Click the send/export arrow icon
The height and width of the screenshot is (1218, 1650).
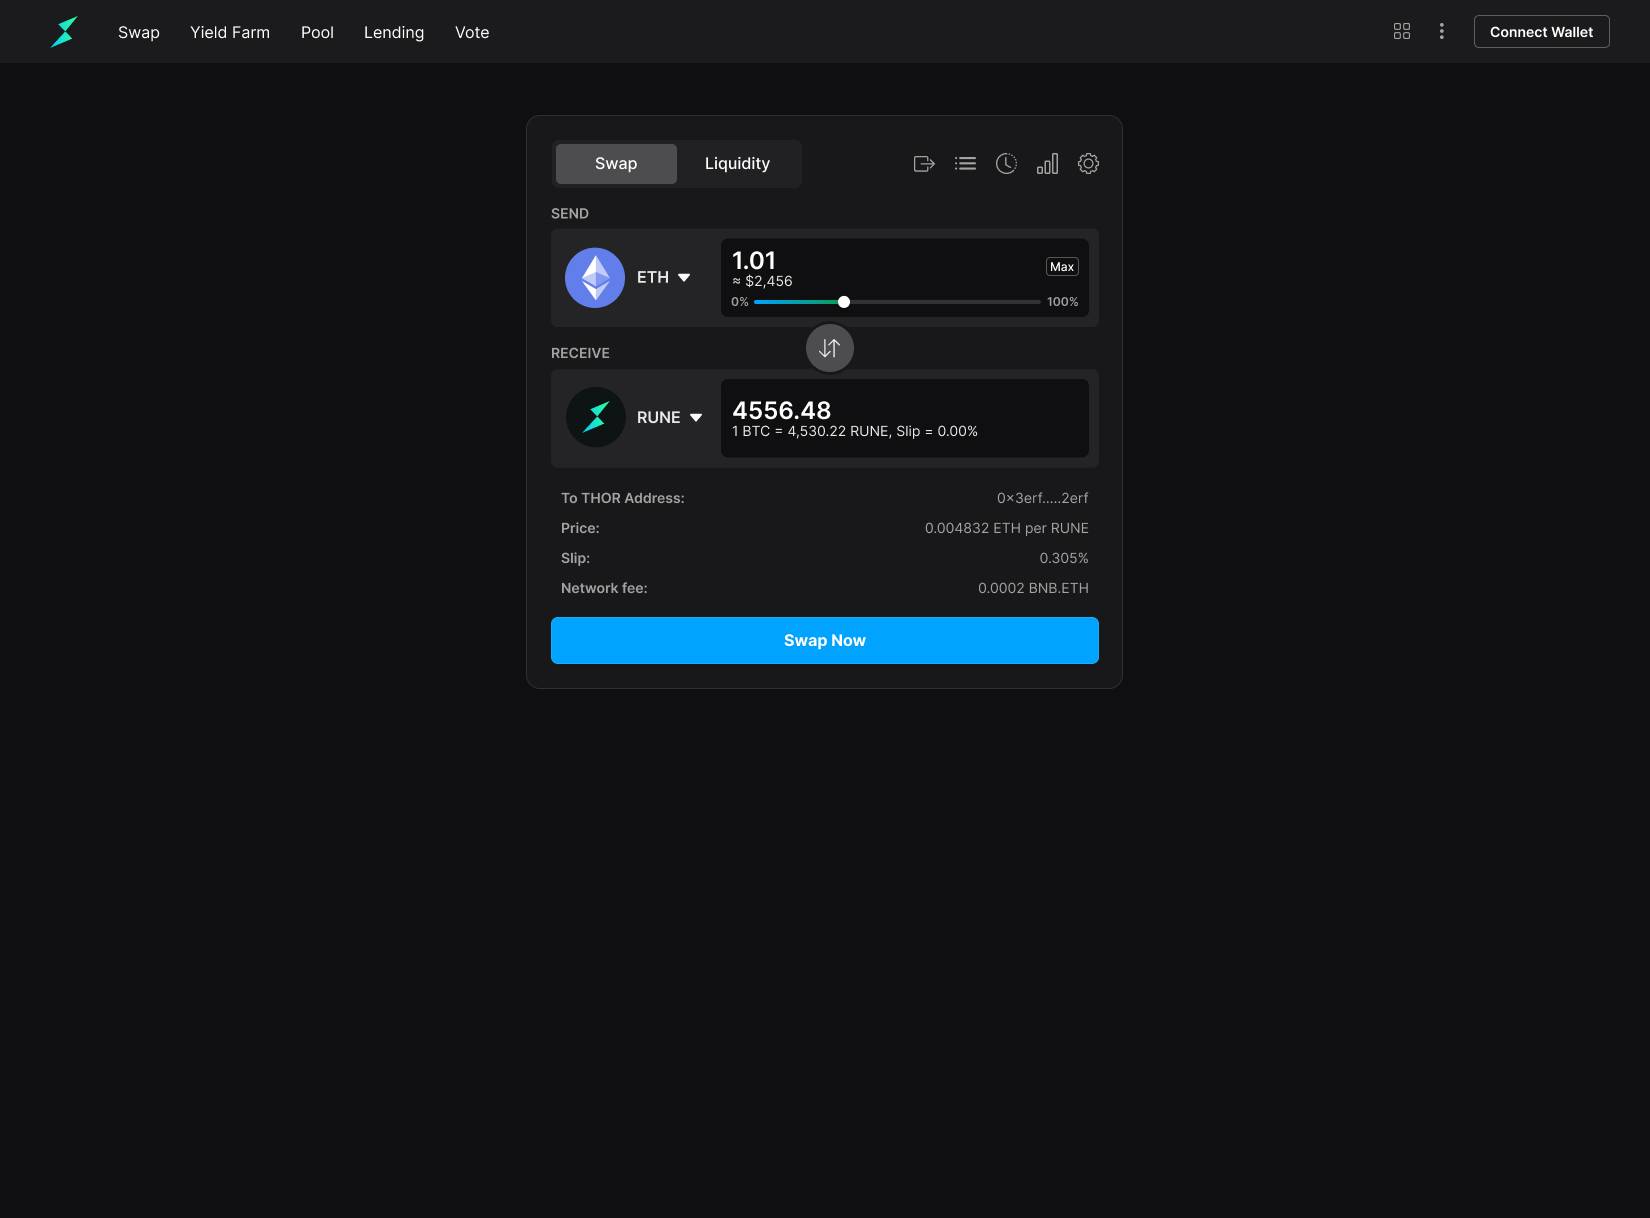tap(924, 164)
